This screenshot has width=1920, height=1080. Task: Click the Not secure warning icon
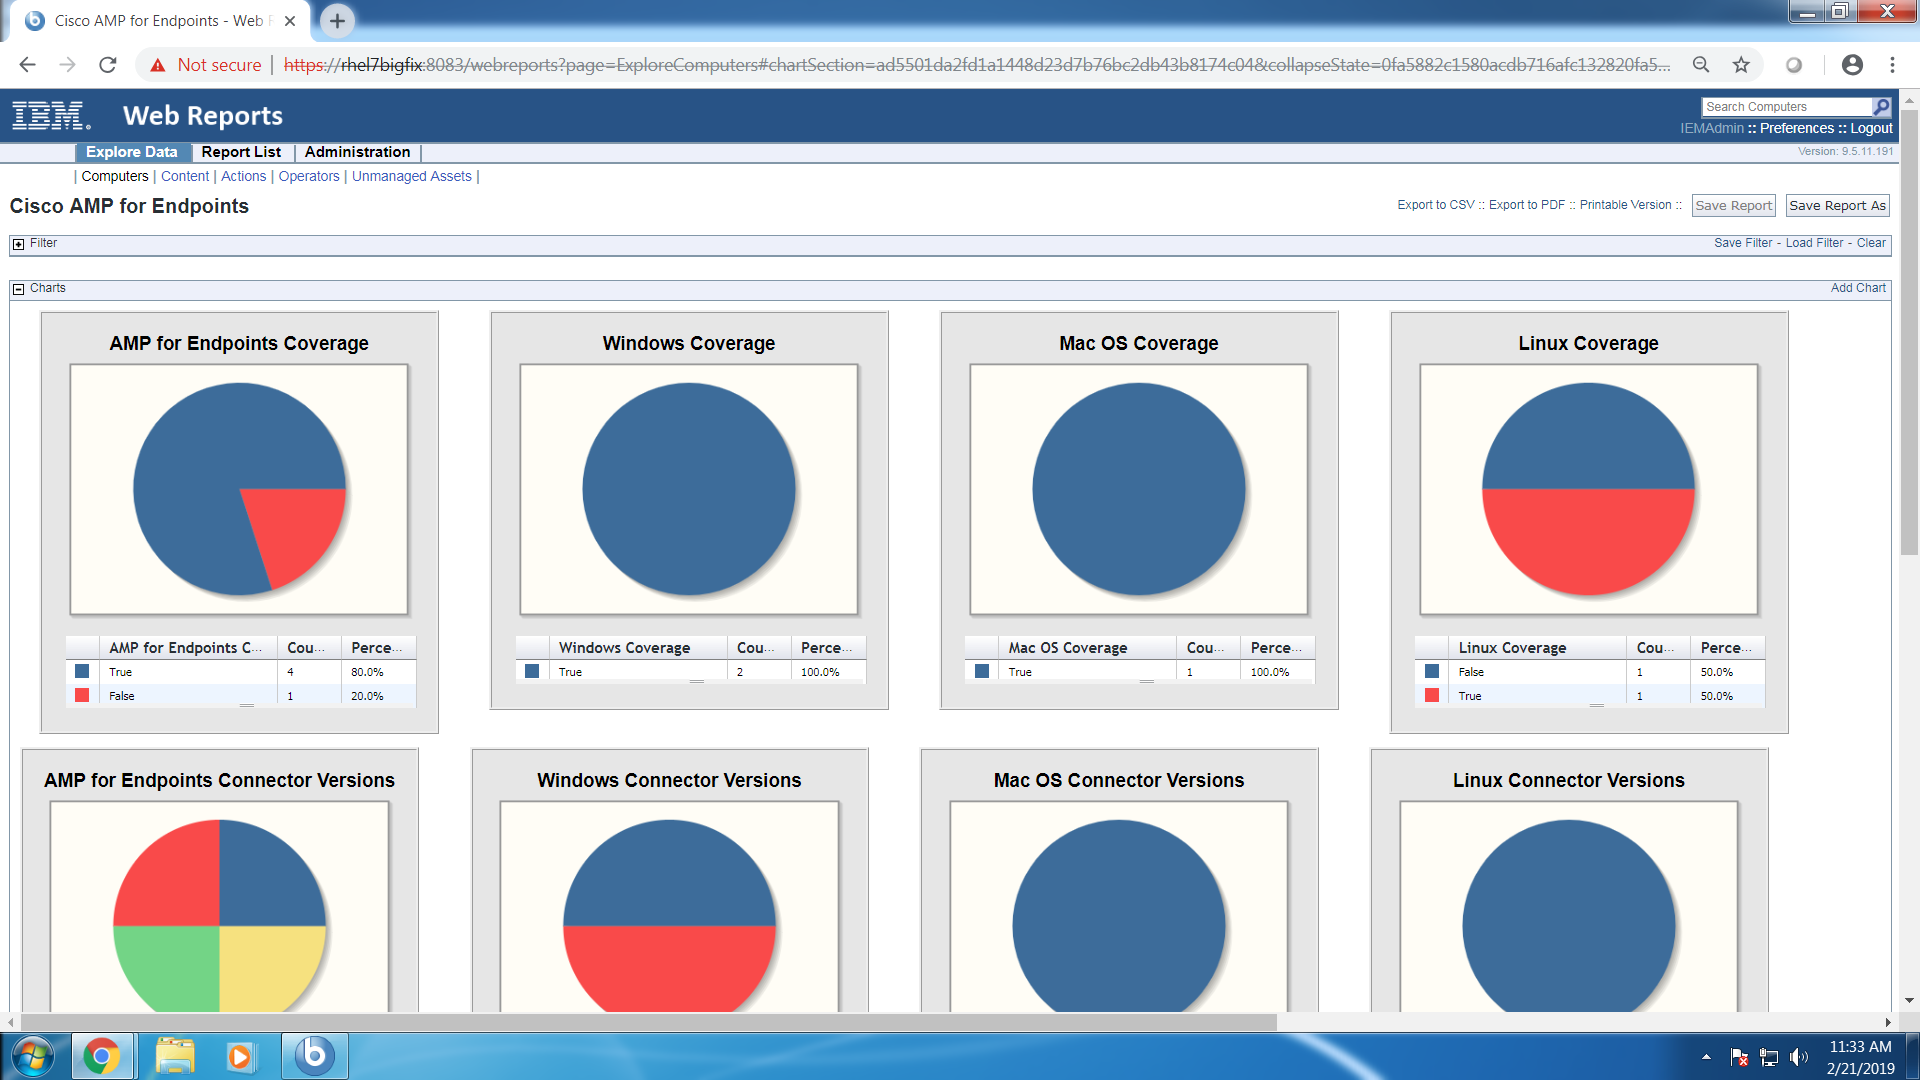click(157, 64)
